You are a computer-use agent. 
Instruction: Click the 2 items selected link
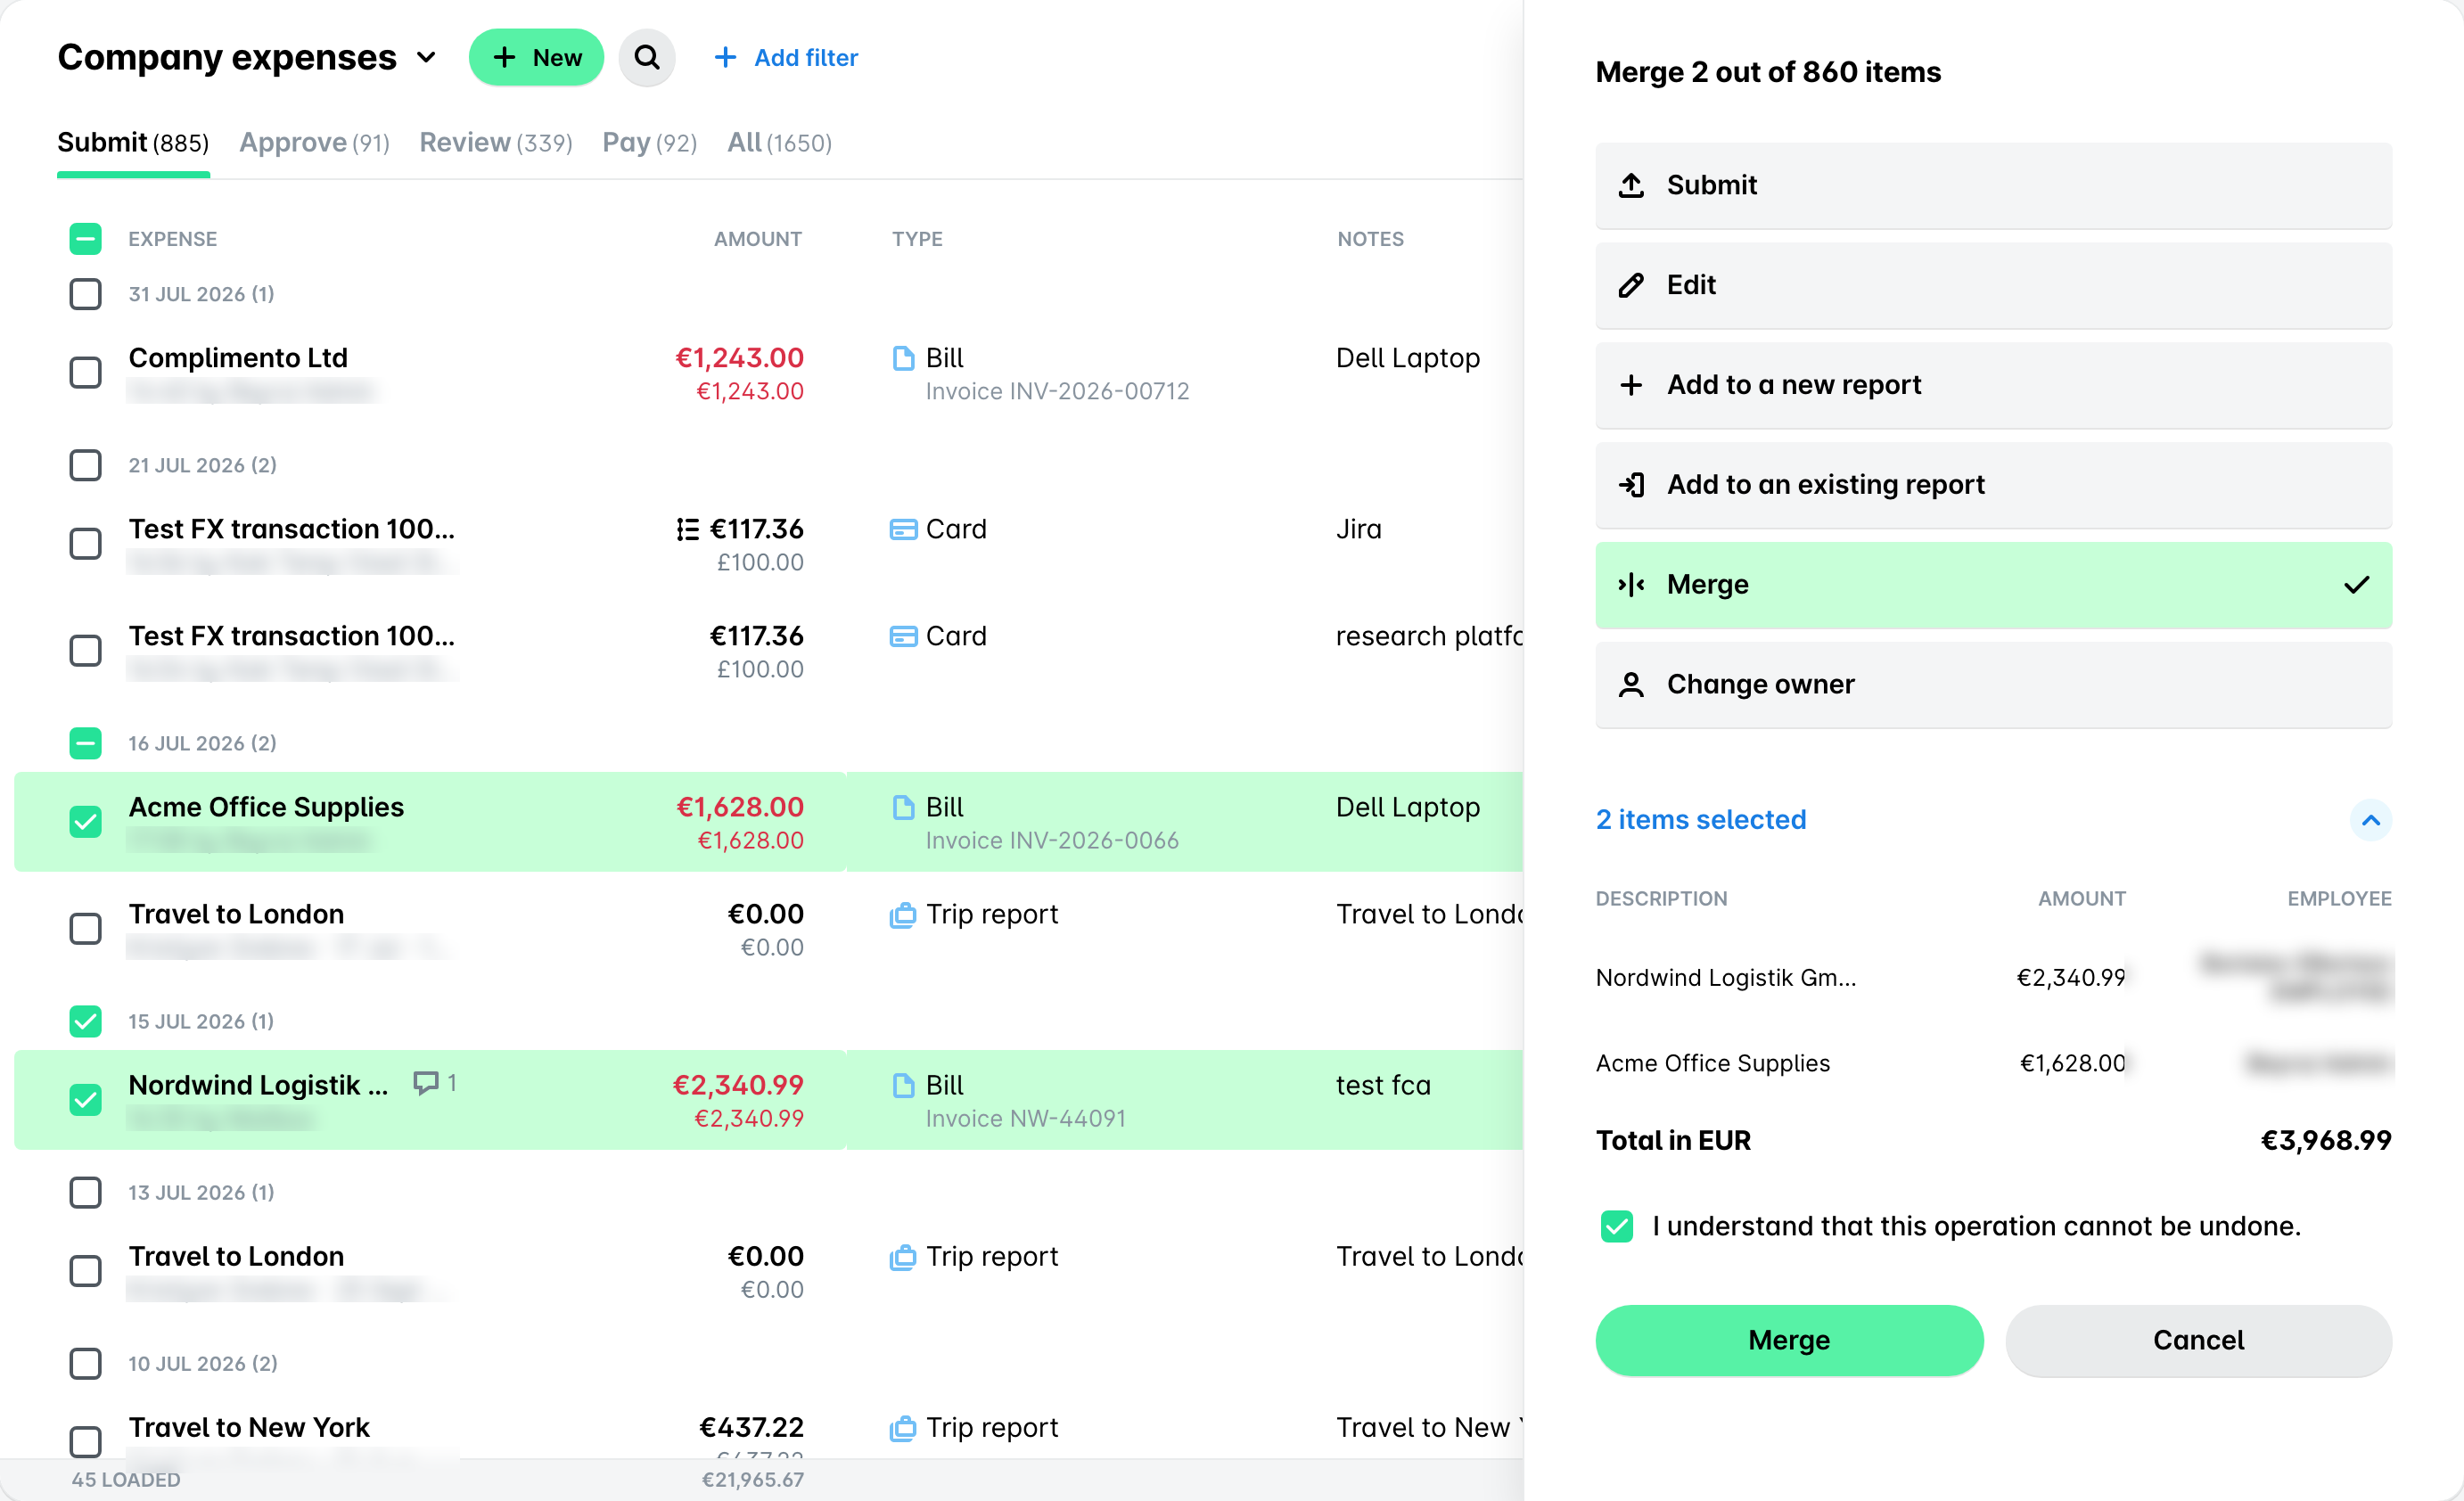click(1701, 820)
